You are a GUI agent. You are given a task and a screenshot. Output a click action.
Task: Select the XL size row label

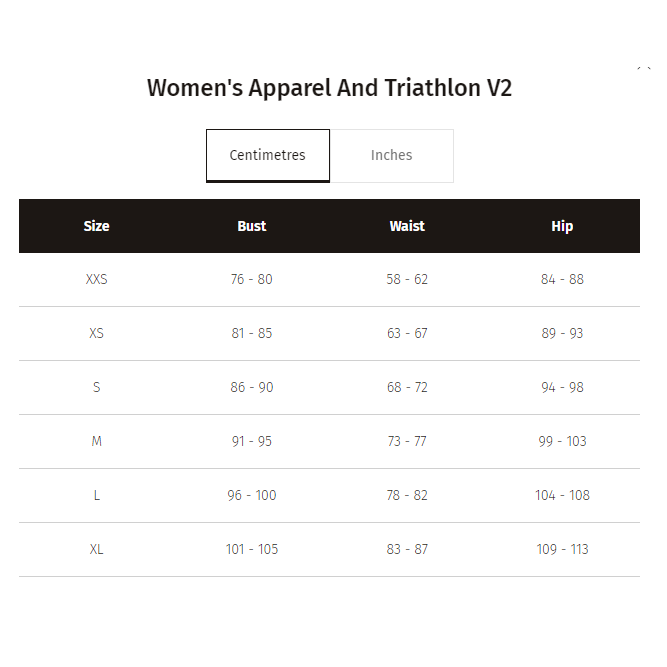click(x=96, y=549)
